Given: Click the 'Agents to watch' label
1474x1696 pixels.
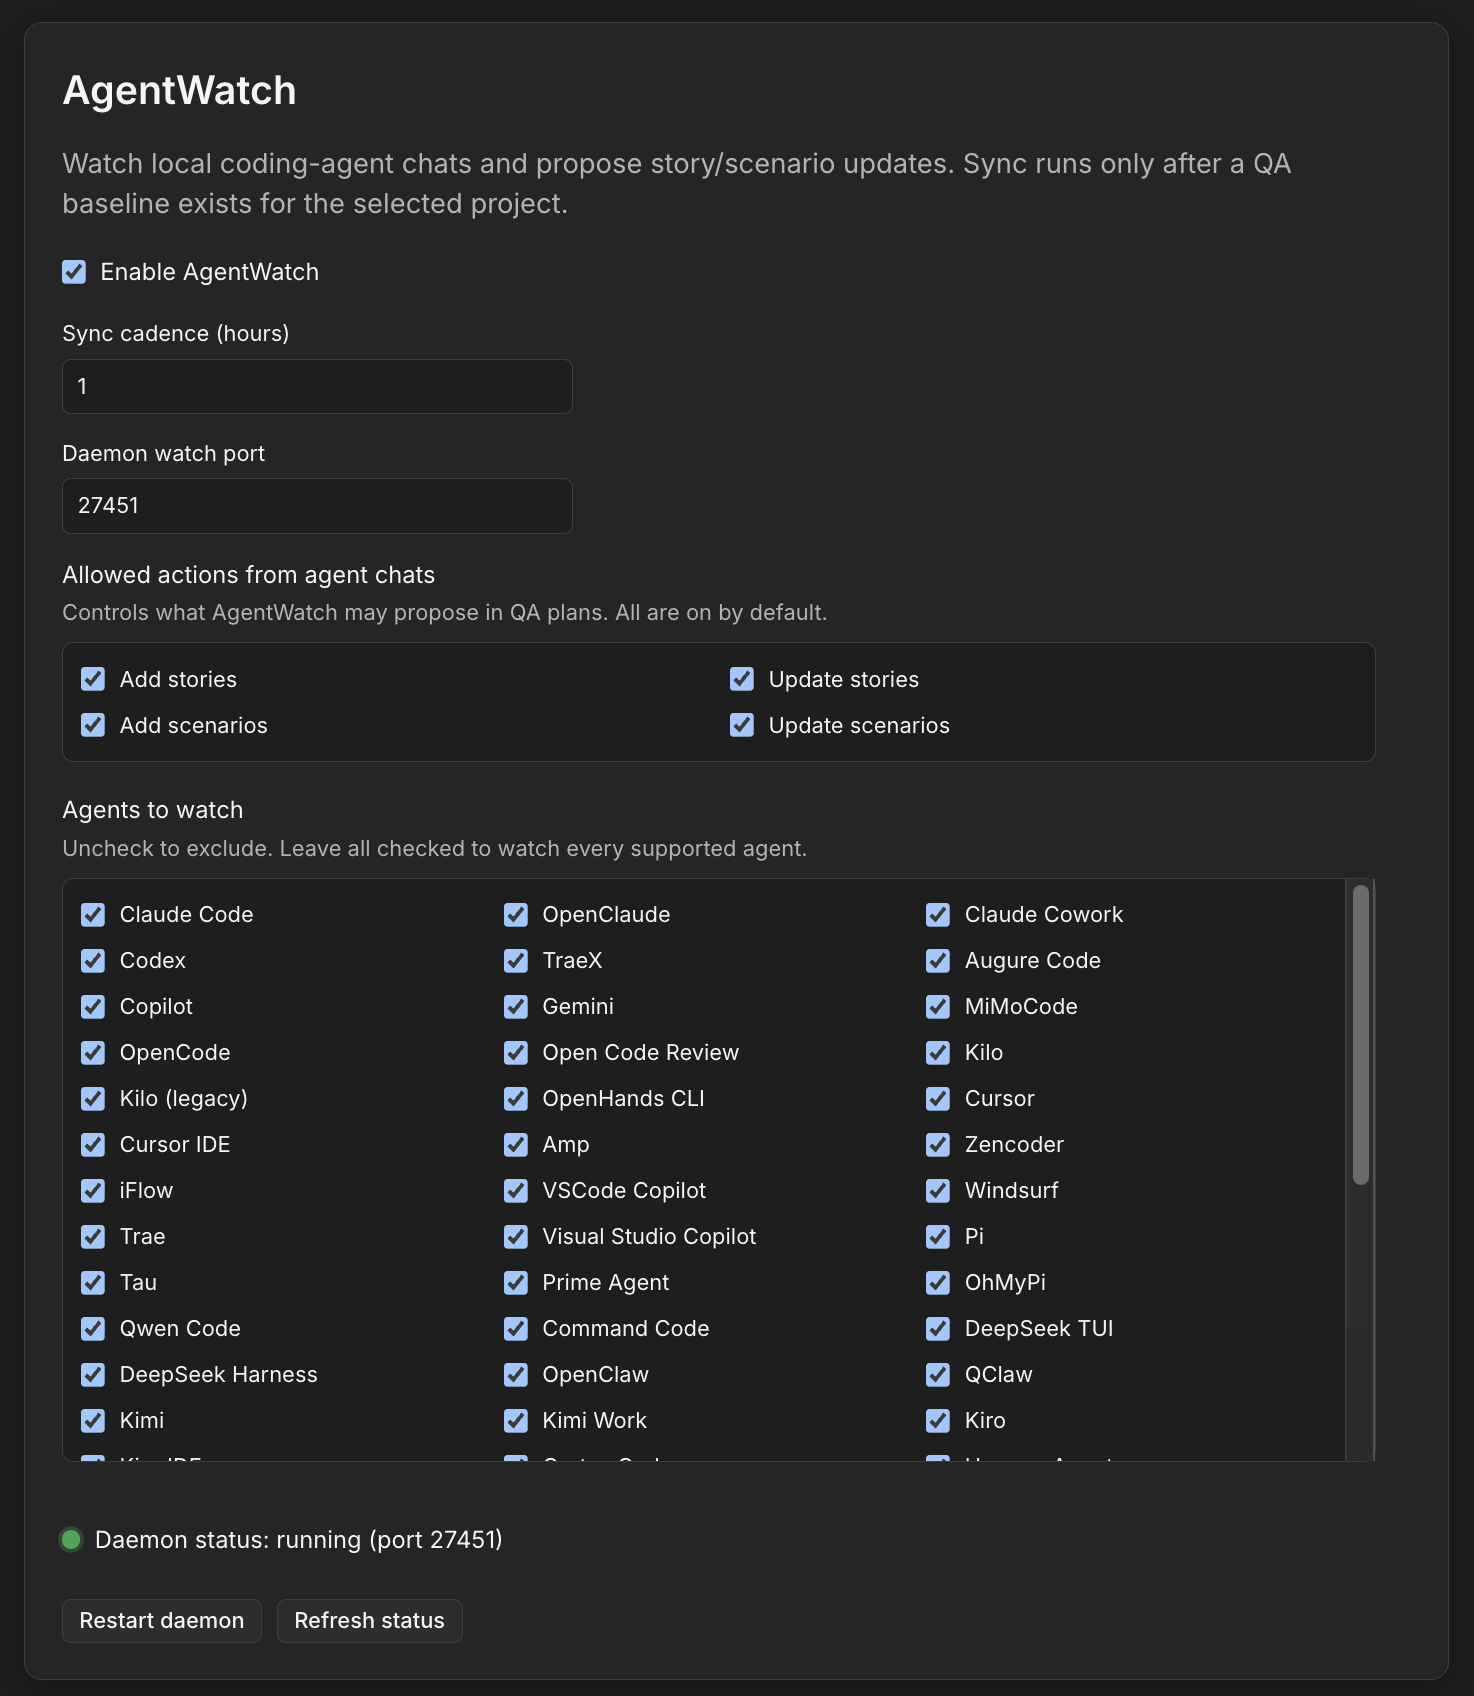Looking at the screenshot, I should pyautogui.click(x=153, y=810).
